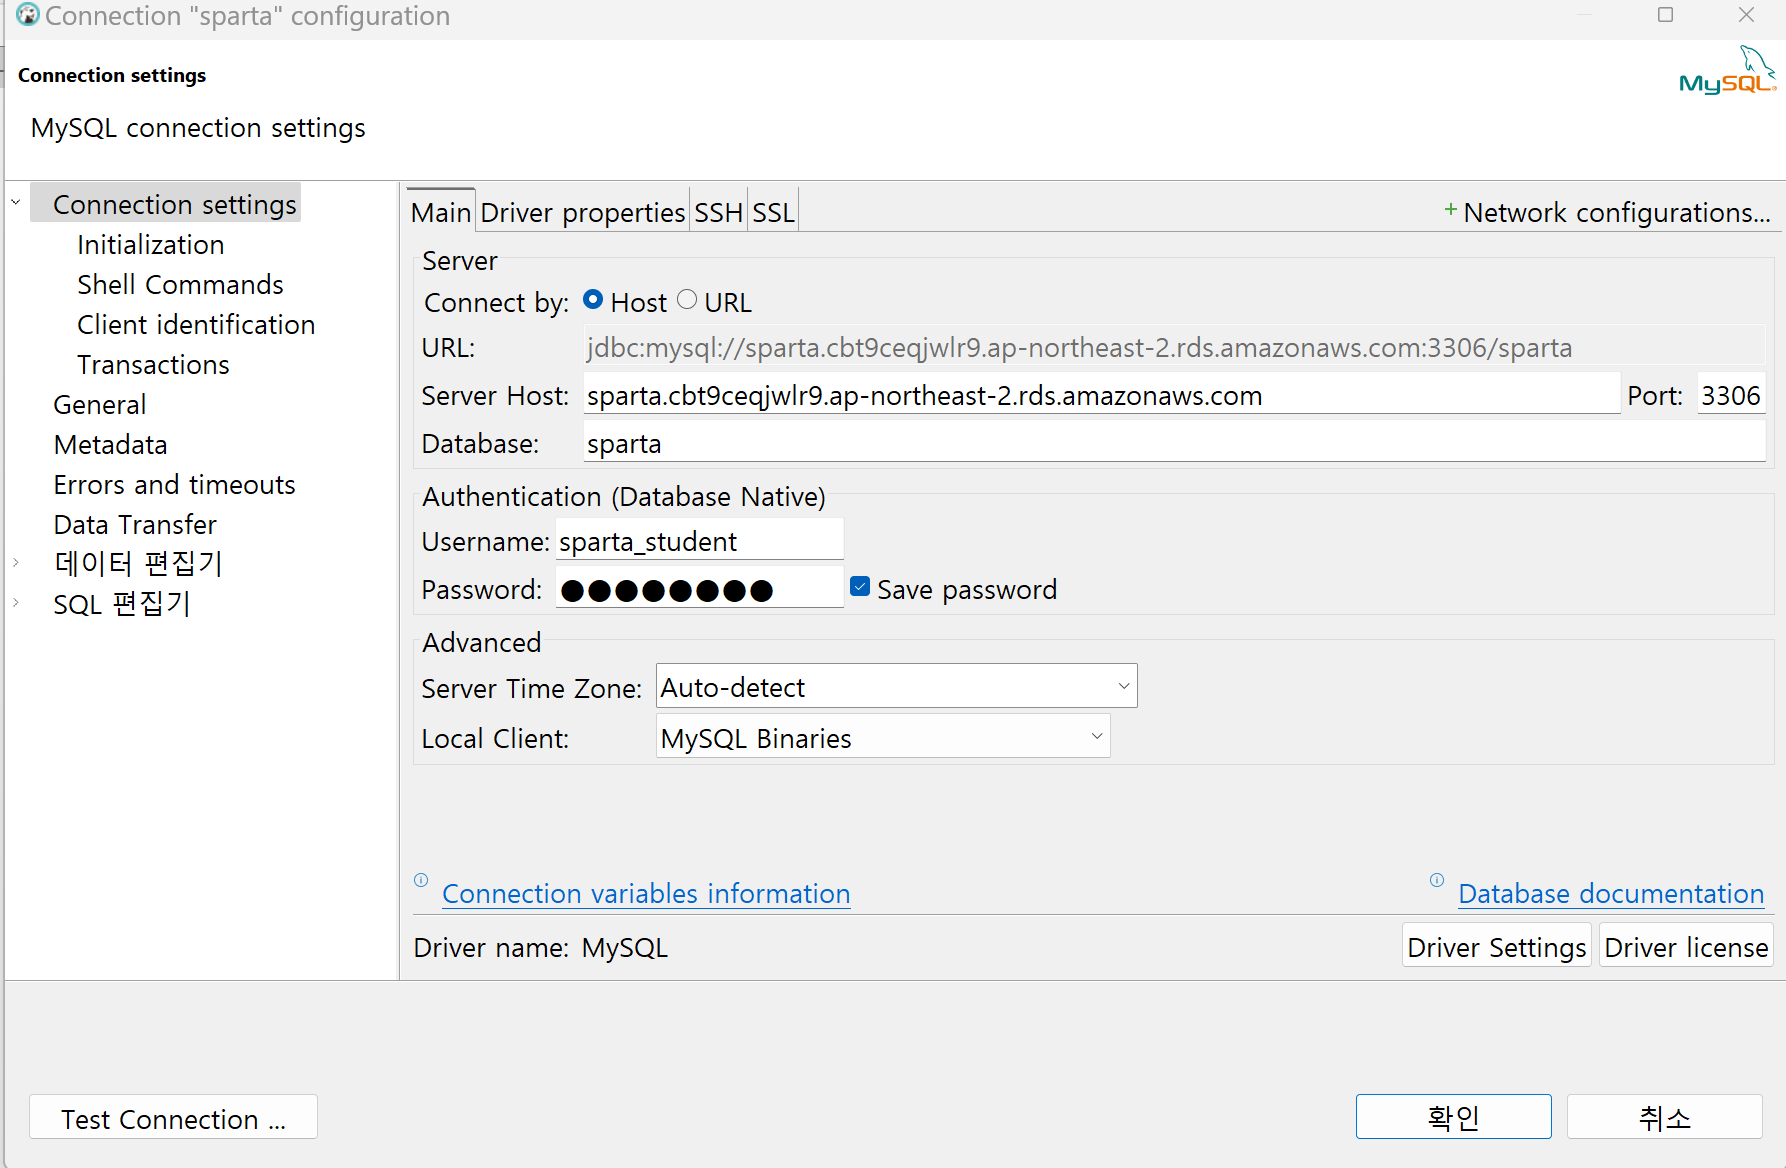
Task: Select the Host radio button
Action: click(593, 300)
